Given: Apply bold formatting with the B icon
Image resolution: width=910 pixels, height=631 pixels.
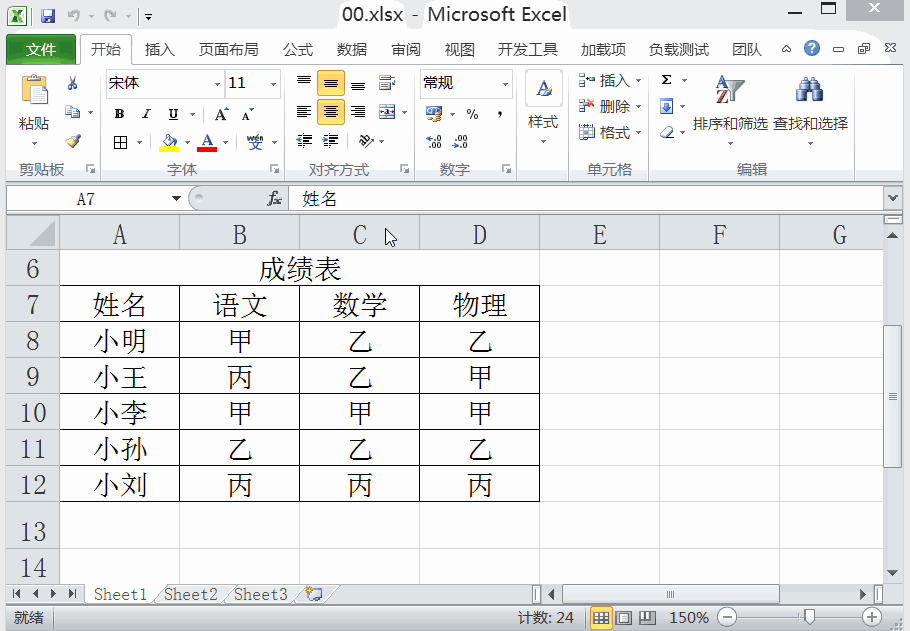Looking at the screenshot, I should tap(118, 113).
